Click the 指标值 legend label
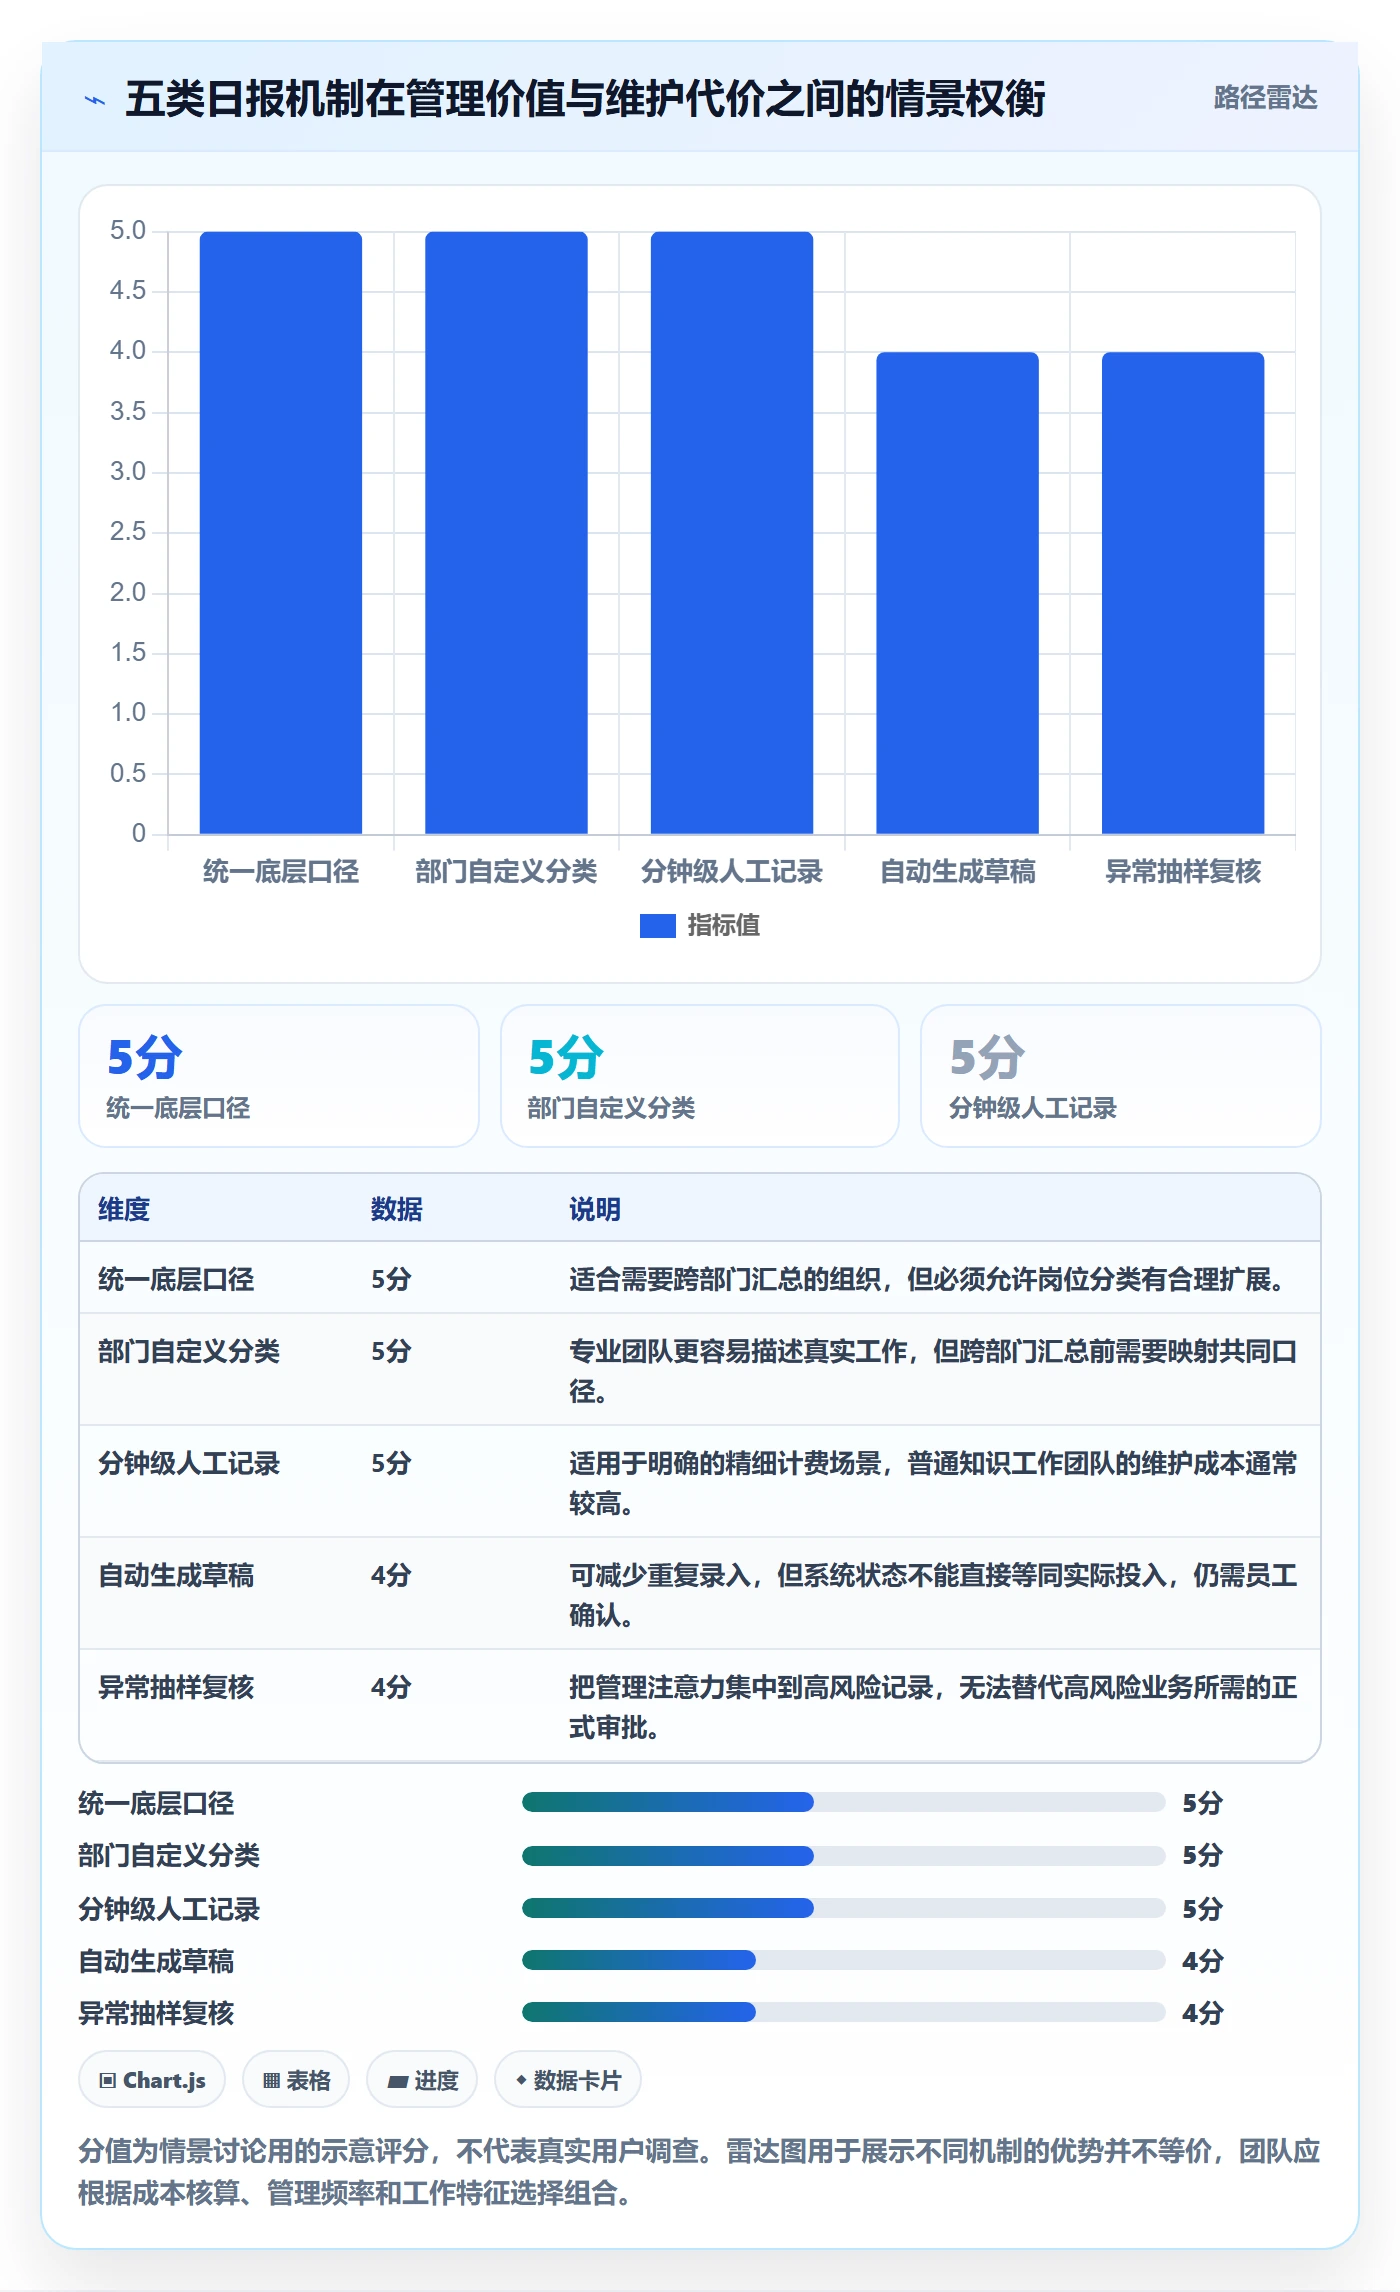The image size is (1400, 2292). [723, 926]
